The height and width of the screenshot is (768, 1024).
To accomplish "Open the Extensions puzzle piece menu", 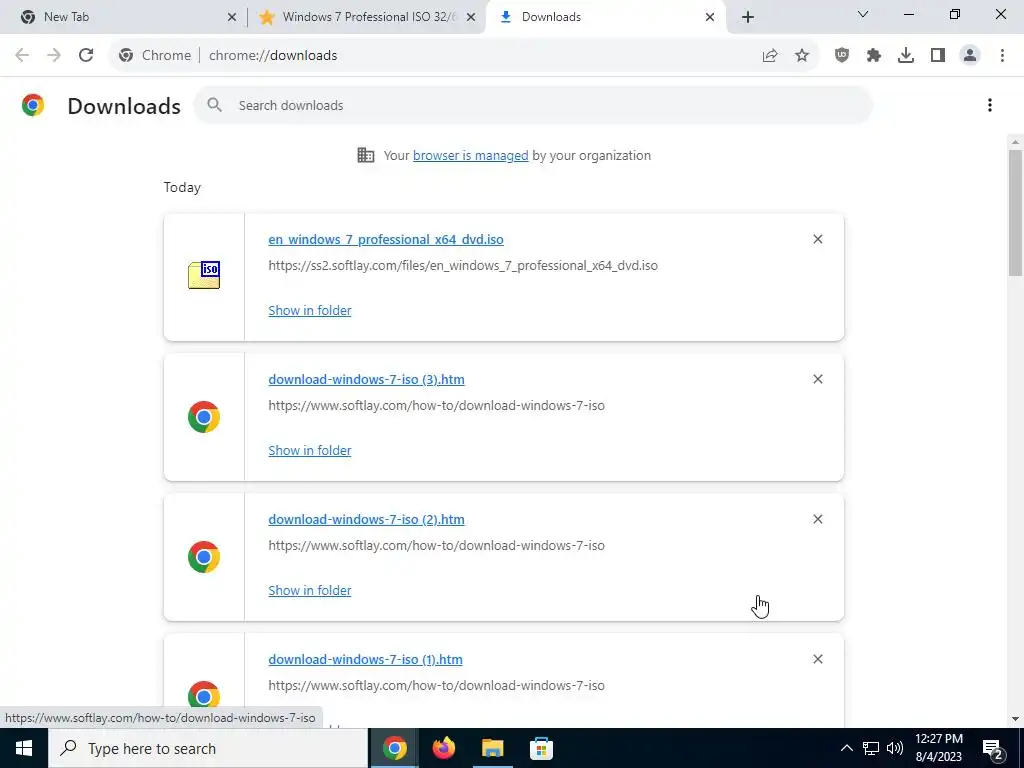I will (874, 56).
